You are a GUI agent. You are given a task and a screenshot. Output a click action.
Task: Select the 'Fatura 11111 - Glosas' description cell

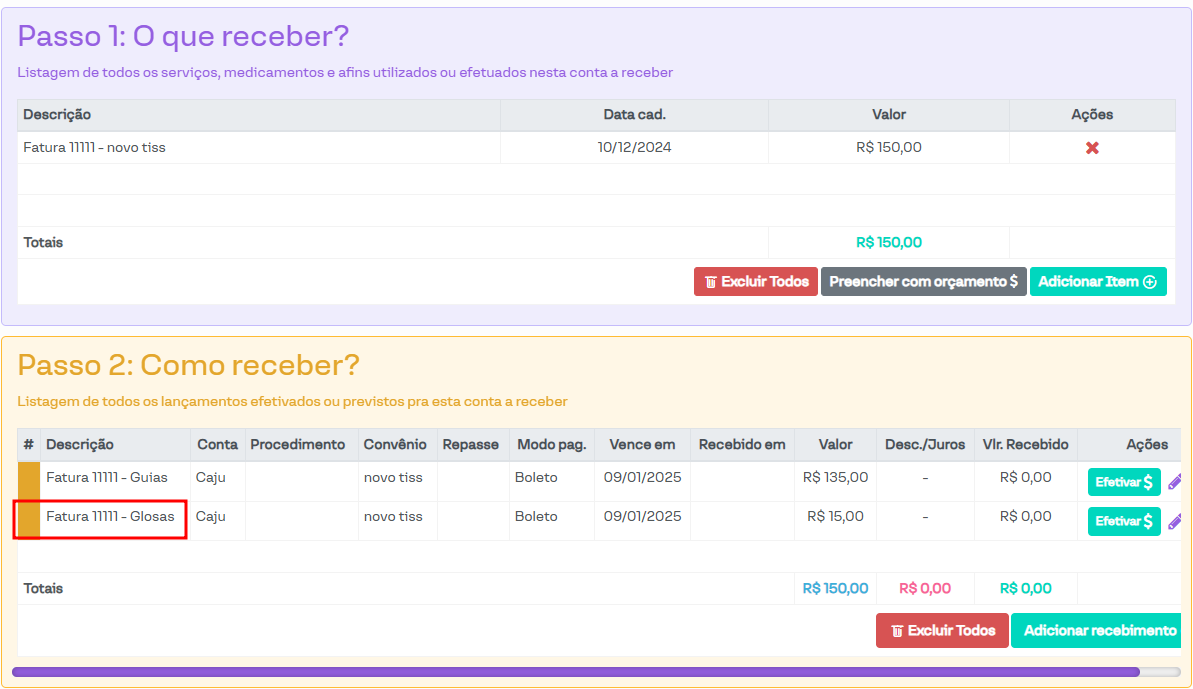(110, 517)
